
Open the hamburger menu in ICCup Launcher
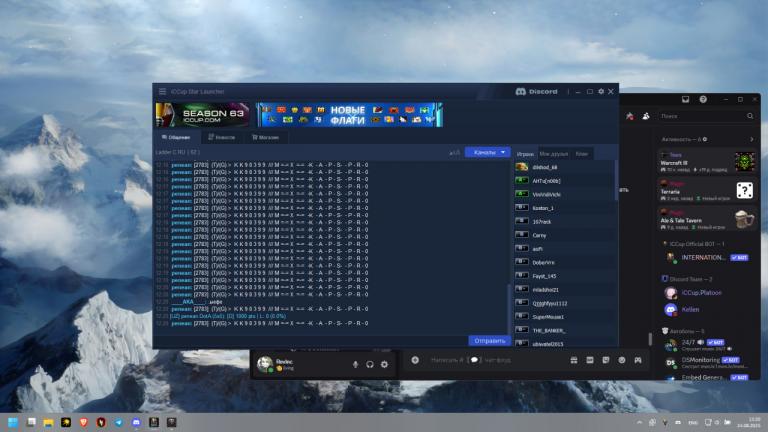point(162,92)
